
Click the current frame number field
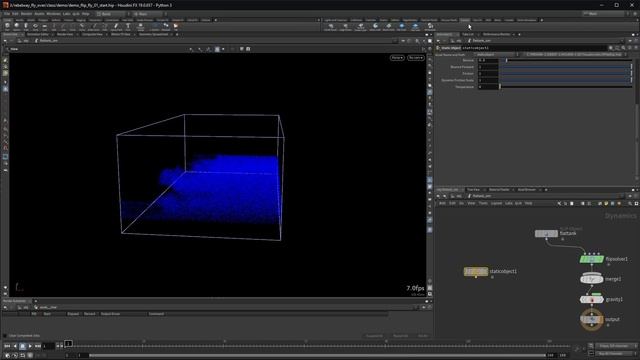(48, 346)
